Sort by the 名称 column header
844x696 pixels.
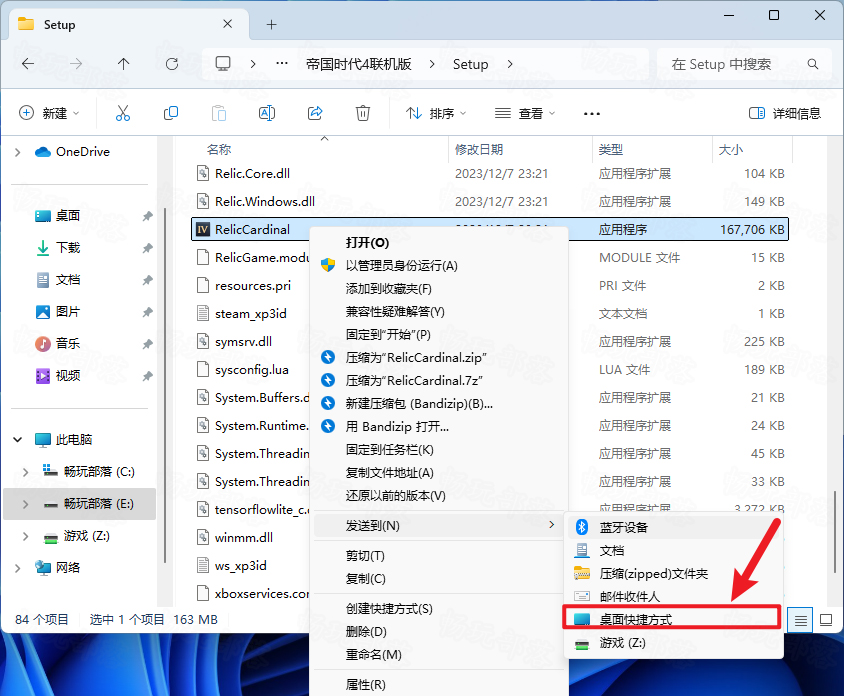219,150
